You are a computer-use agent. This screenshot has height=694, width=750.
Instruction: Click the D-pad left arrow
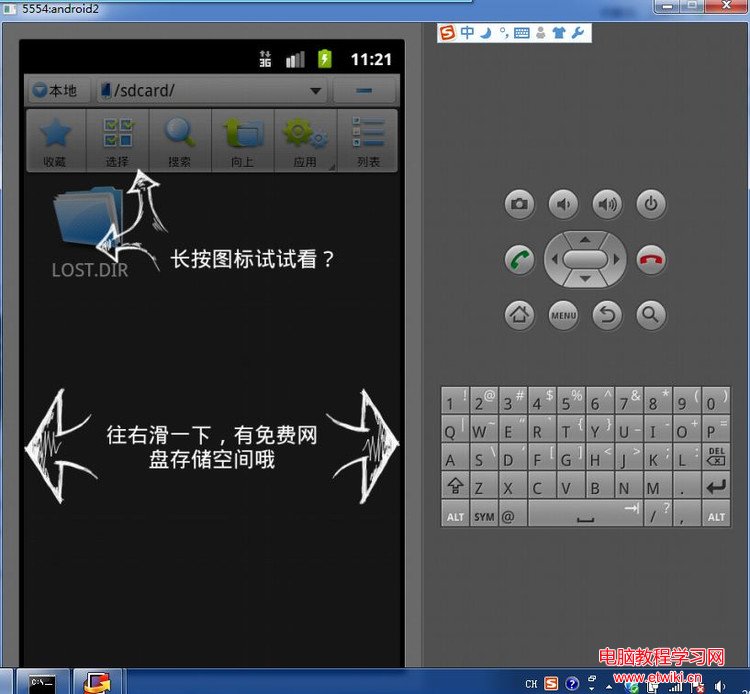(x=554, y=259)
